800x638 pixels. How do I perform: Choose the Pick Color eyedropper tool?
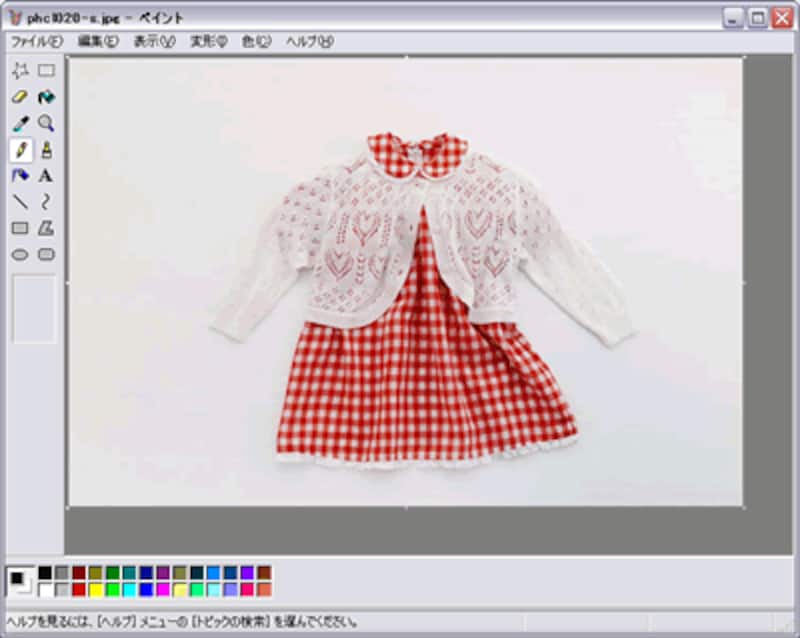(20, 124)
